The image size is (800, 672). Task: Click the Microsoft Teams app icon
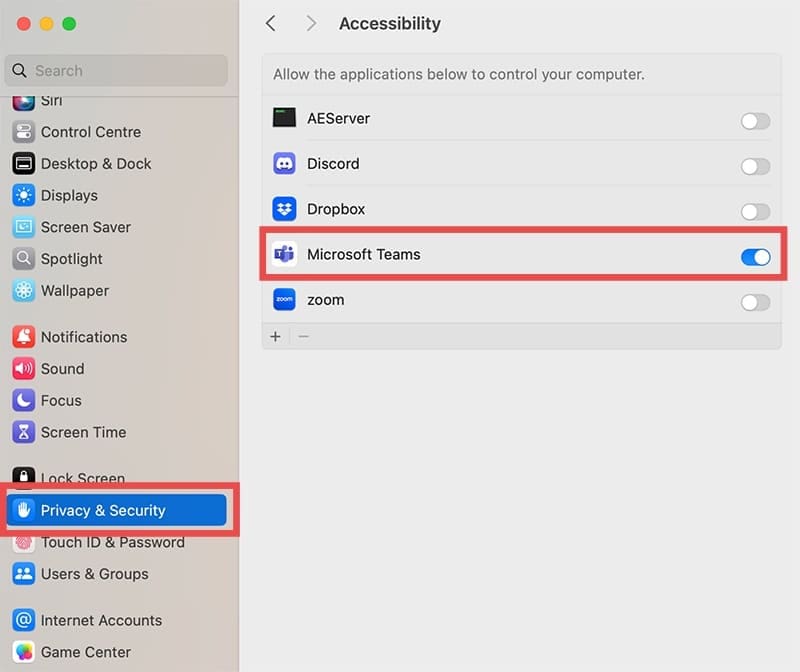pos(284,255)
